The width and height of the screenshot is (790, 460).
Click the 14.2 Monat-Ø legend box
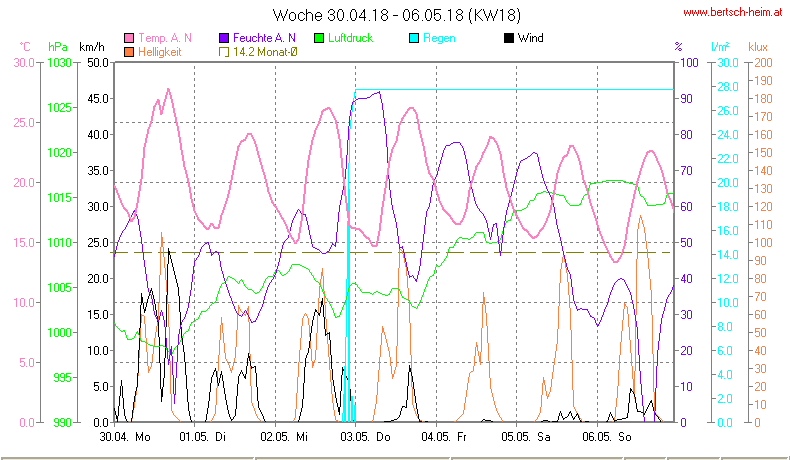[224, 51]
